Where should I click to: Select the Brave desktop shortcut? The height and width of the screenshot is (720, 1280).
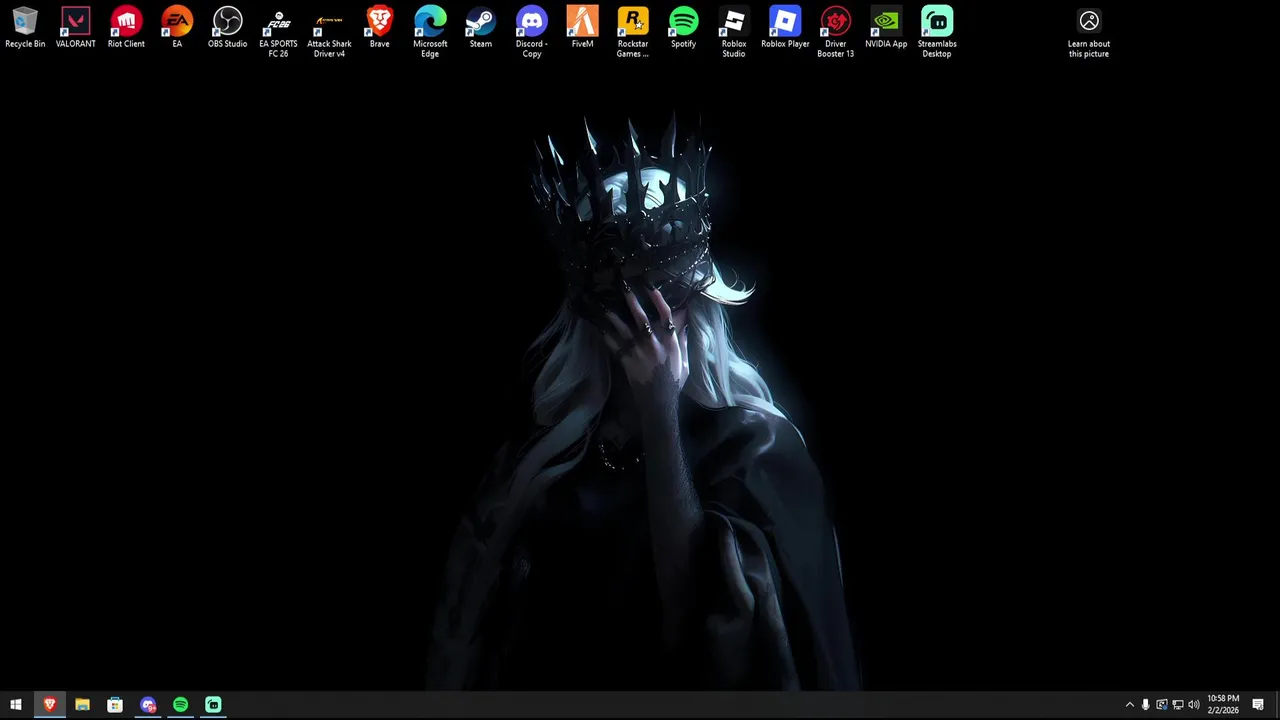(x=379, y=28)
